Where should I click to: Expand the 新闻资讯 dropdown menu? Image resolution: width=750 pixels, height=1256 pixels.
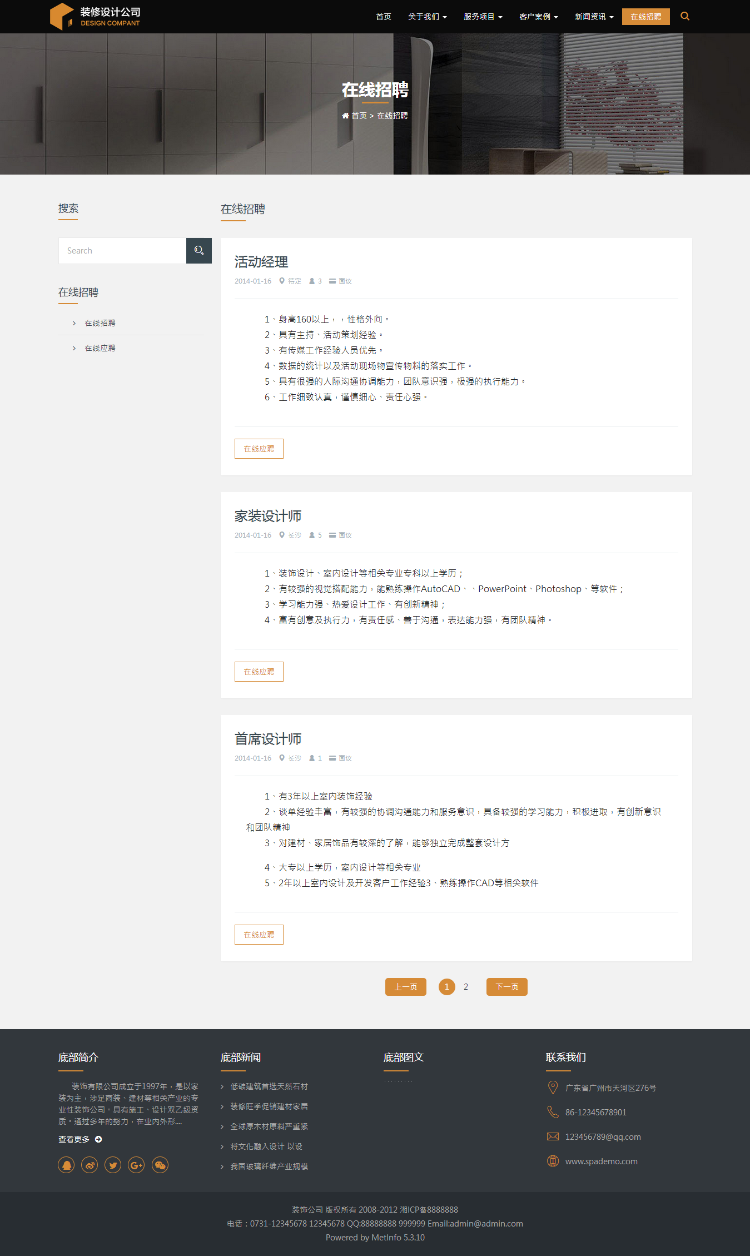(x=594, y=16)
